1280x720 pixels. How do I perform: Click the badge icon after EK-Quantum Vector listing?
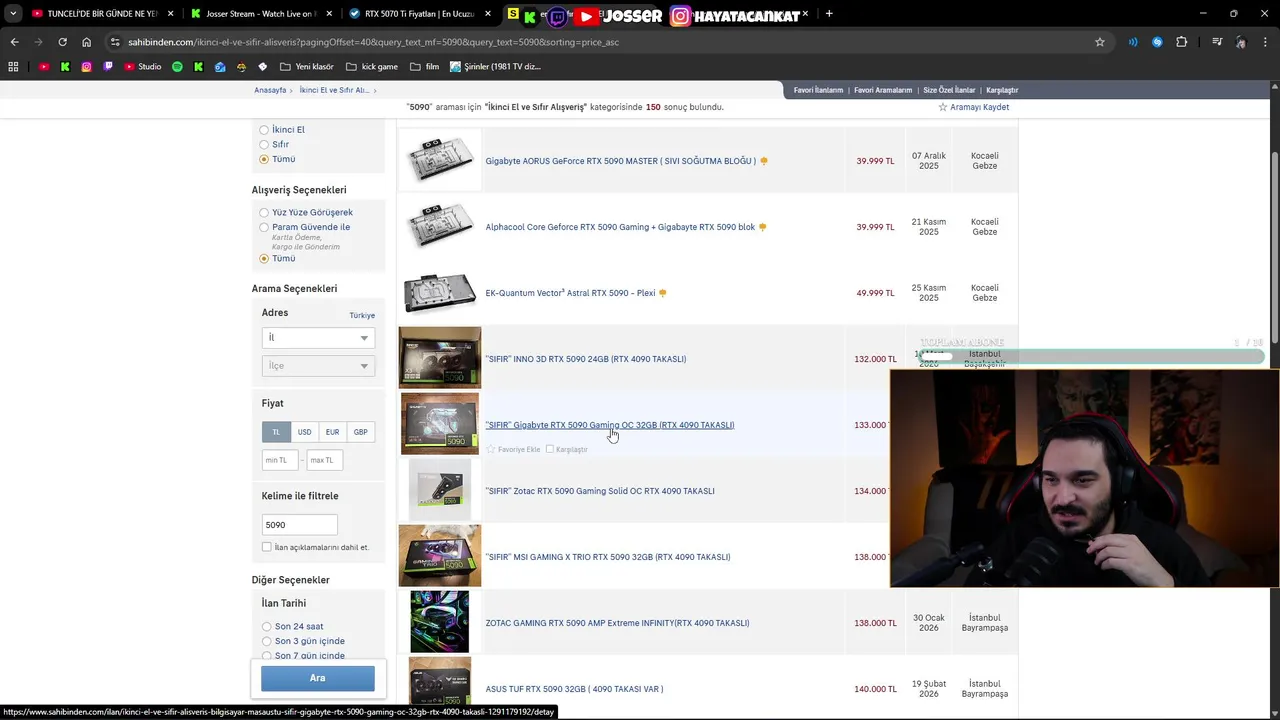(662, 293)
